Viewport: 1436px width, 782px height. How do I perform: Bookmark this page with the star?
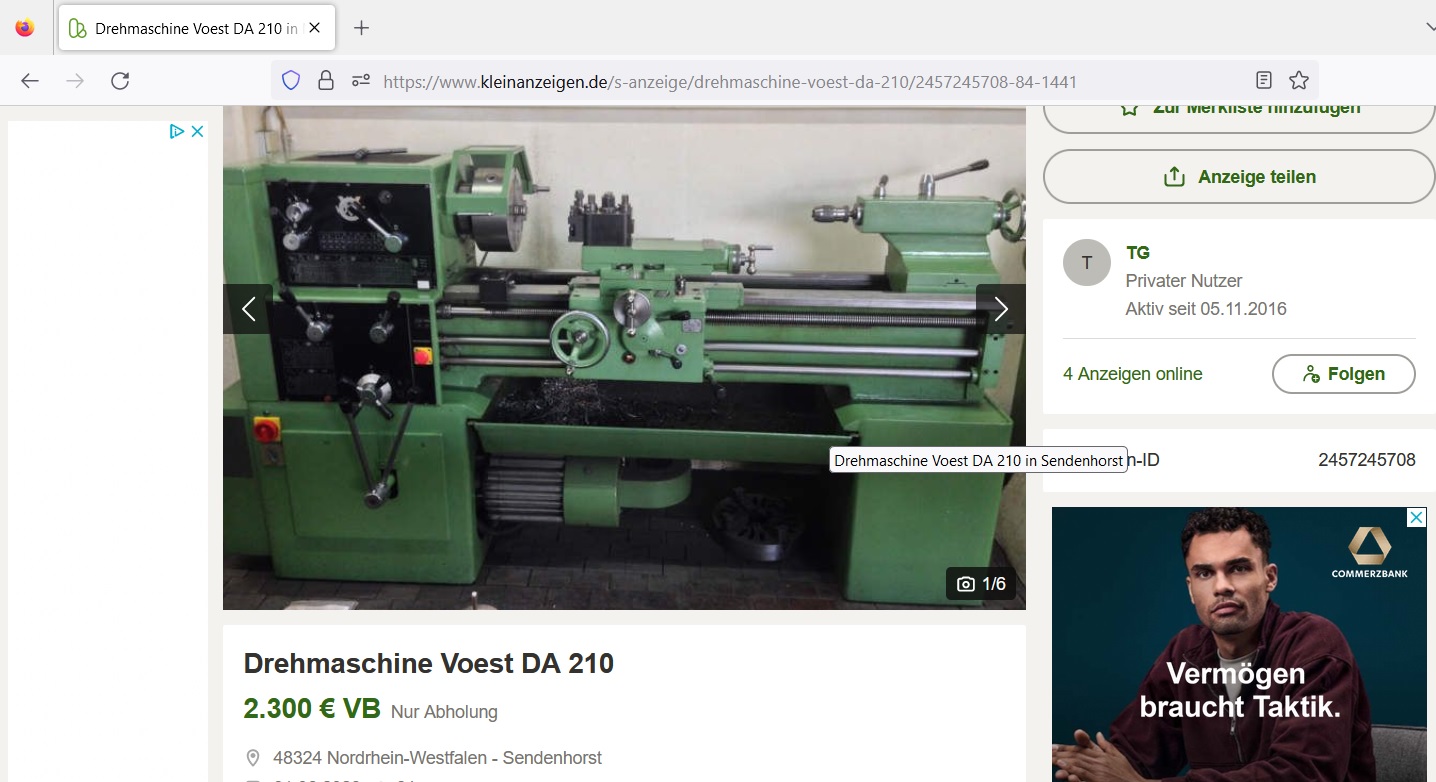pyautogui.click(x=1299, y=81)
